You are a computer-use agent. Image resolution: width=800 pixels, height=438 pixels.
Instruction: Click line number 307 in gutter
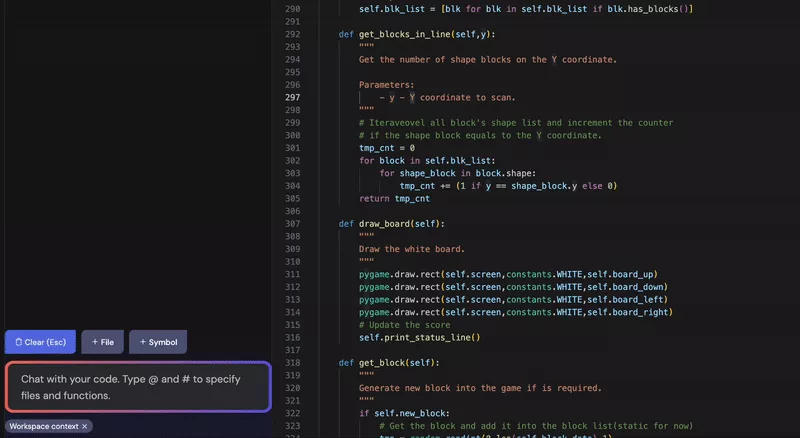(292, 224)
